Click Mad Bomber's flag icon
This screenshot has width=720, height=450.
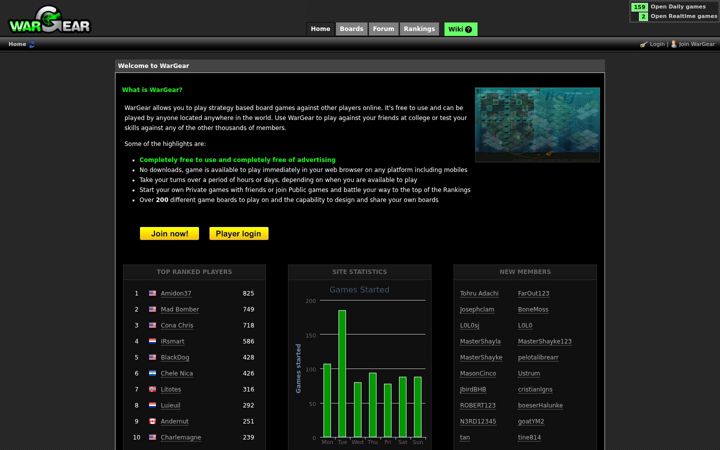(152, 309)
